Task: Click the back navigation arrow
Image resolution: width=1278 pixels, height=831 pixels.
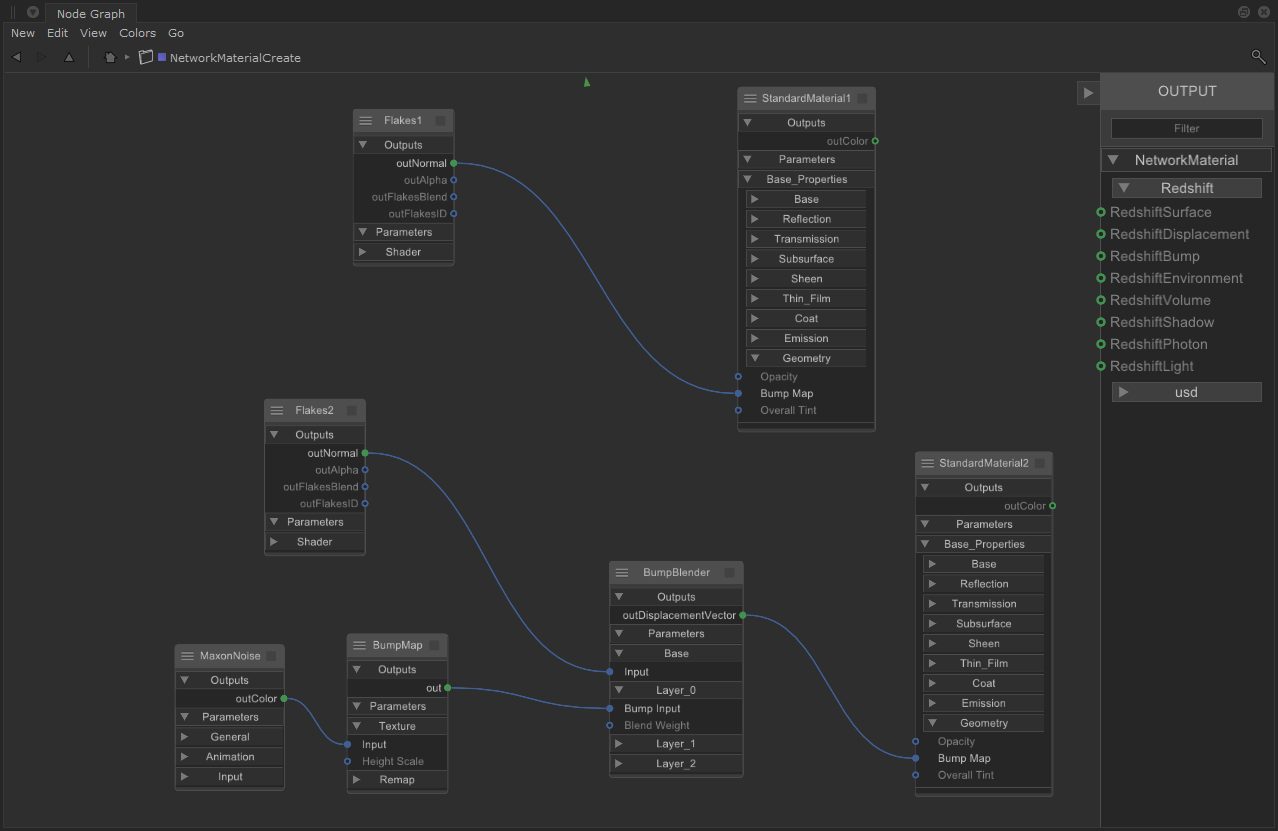Action: click(16, 57)
